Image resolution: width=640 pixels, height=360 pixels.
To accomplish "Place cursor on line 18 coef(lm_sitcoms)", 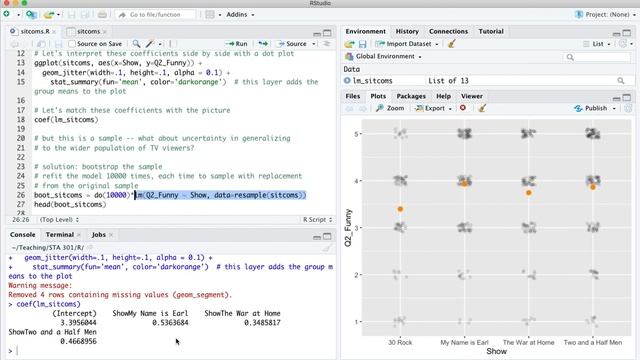I will point(66,120).
